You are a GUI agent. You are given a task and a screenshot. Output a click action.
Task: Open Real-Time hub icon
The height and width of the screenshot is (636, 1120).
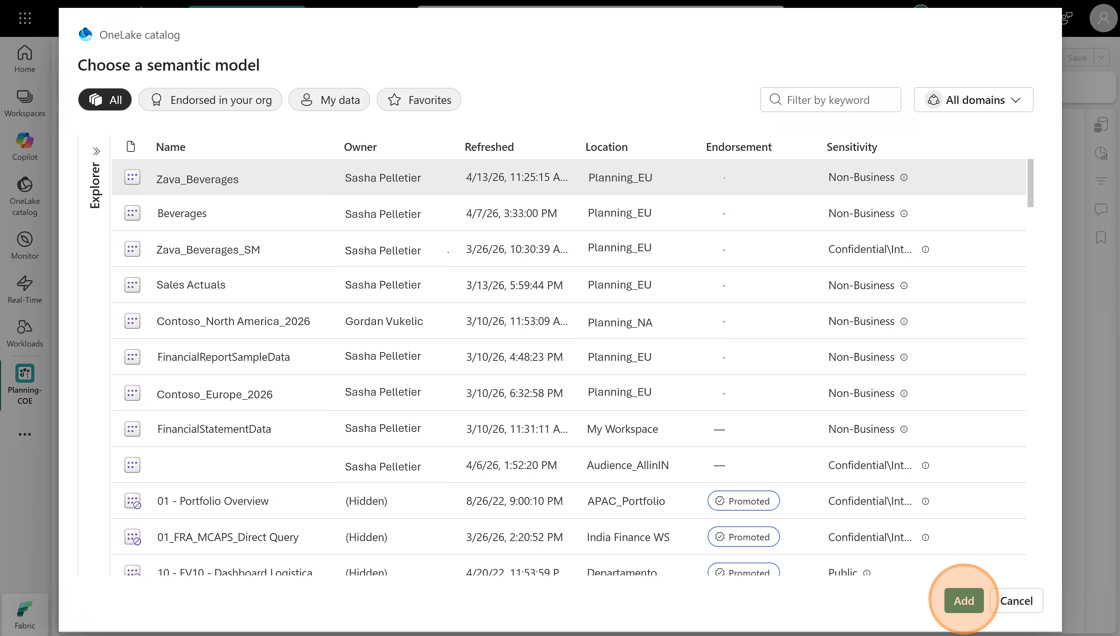(x=24, y=289)
